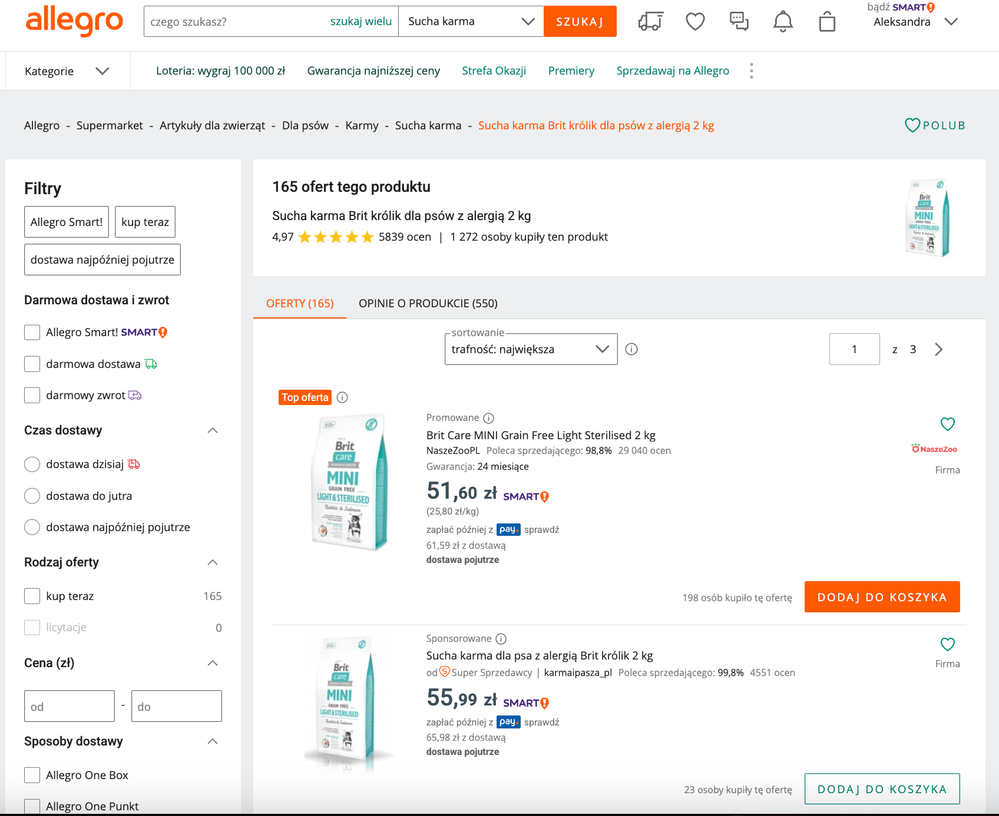The height and width of the screenshot is (816, 999).
Task: Select dostawa do jutra radio option
Action: (x=32, y=496)
